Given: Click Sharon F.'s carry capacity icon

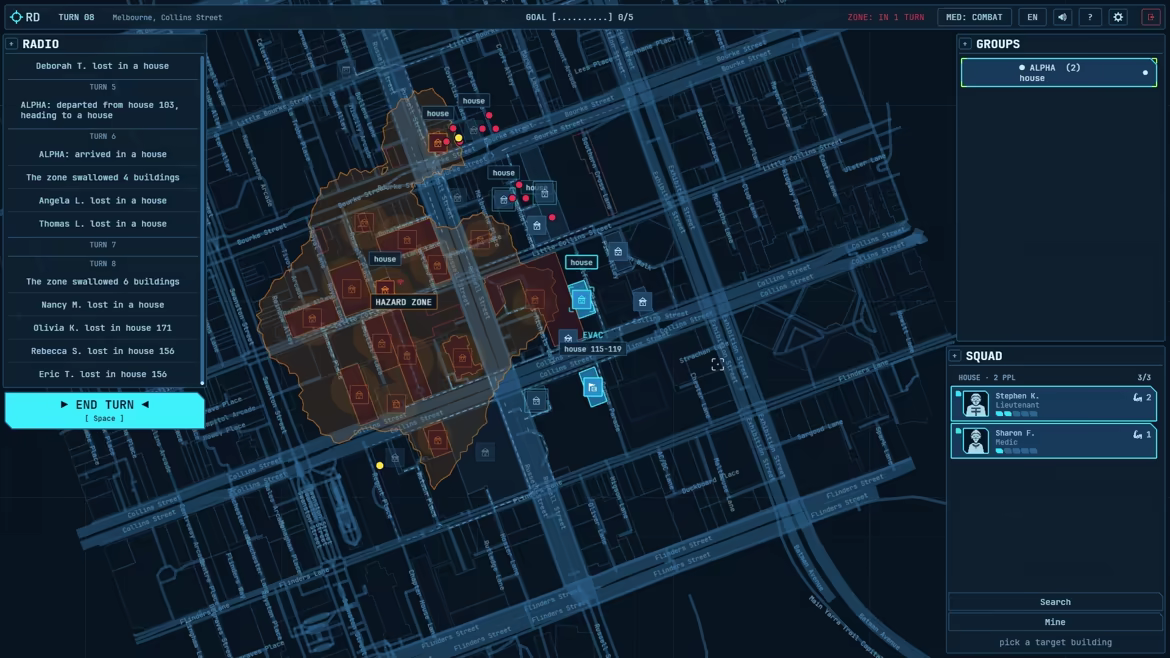Looking at the screenshot, I should (1137, 434).
